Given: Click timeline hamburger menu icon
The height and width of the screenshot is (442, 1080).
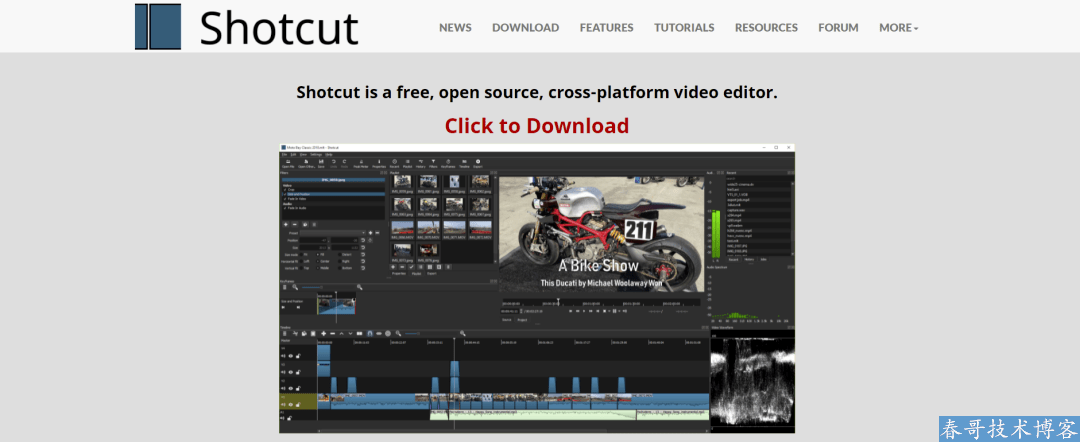Looking at the screenshot, I should (284, 333).
